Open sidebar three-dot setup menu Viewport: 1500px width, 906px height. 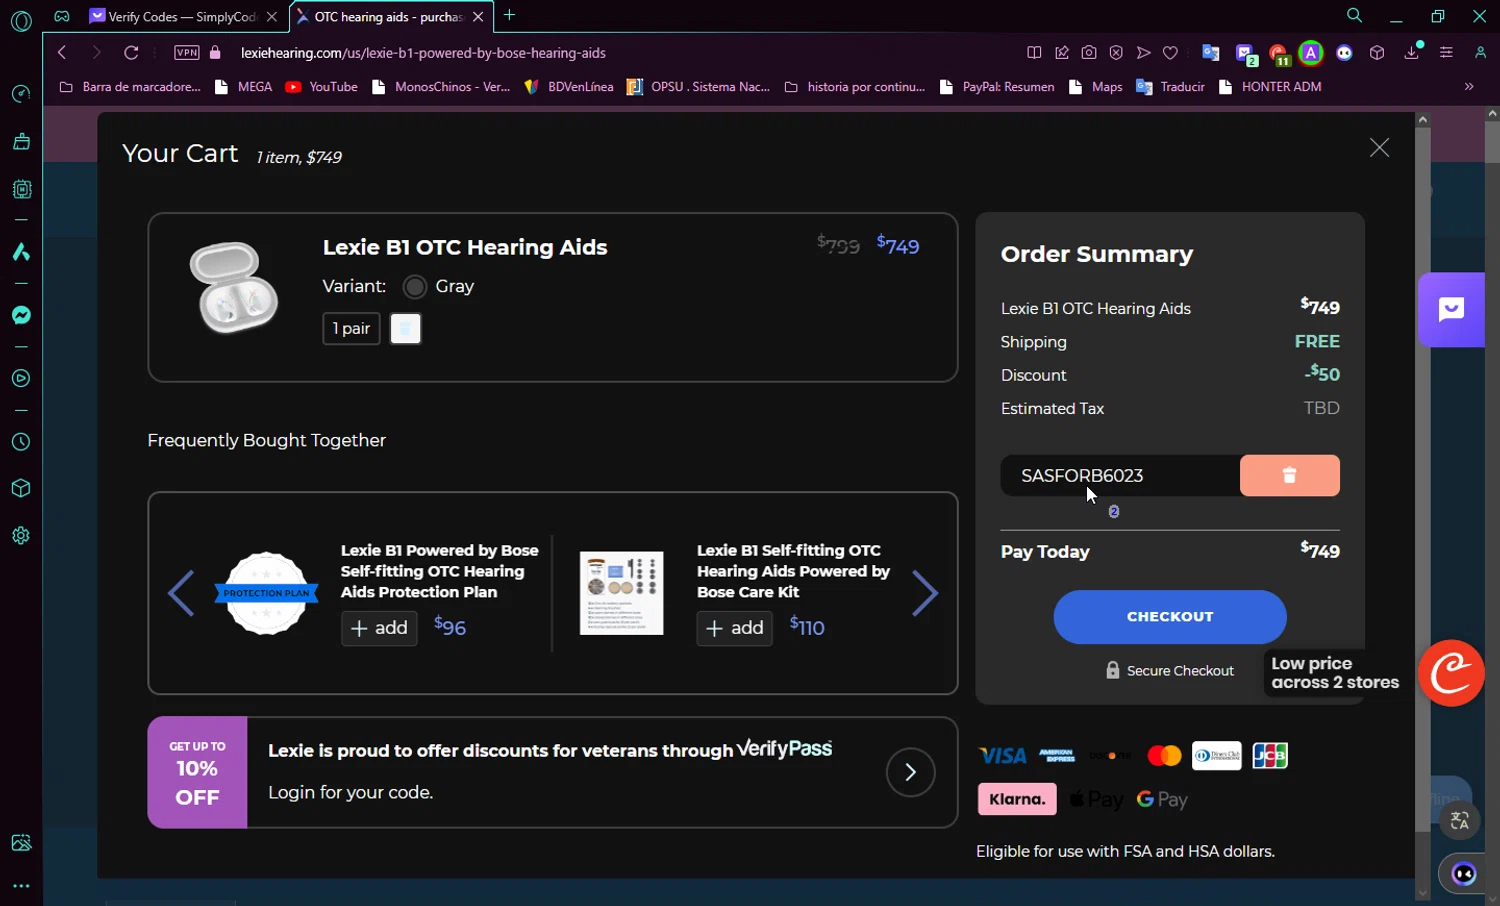(21, 886)
